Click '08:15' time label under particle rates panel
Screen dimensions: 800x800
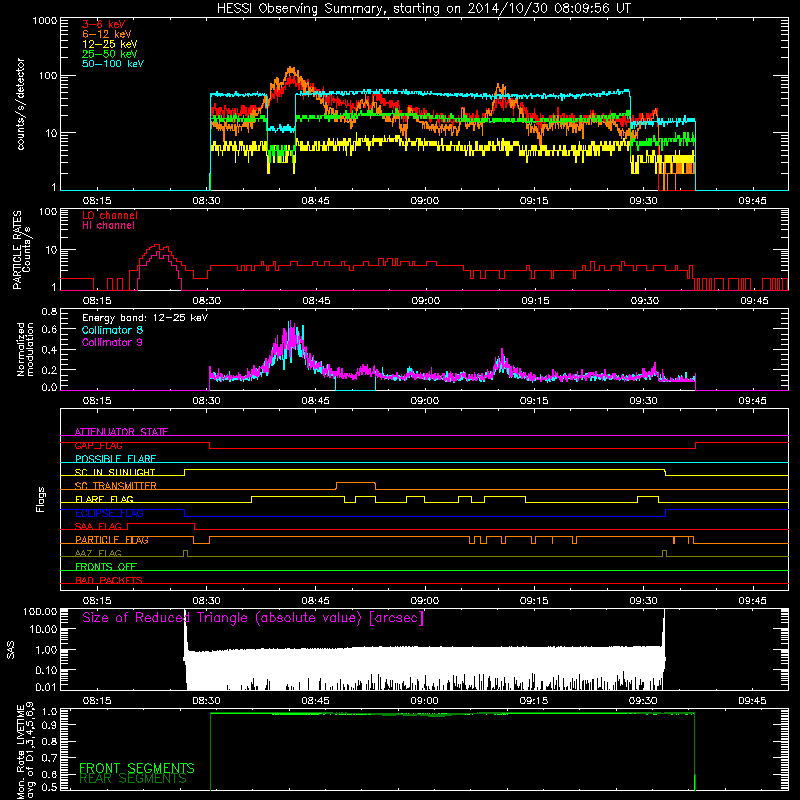click(97, 301)
